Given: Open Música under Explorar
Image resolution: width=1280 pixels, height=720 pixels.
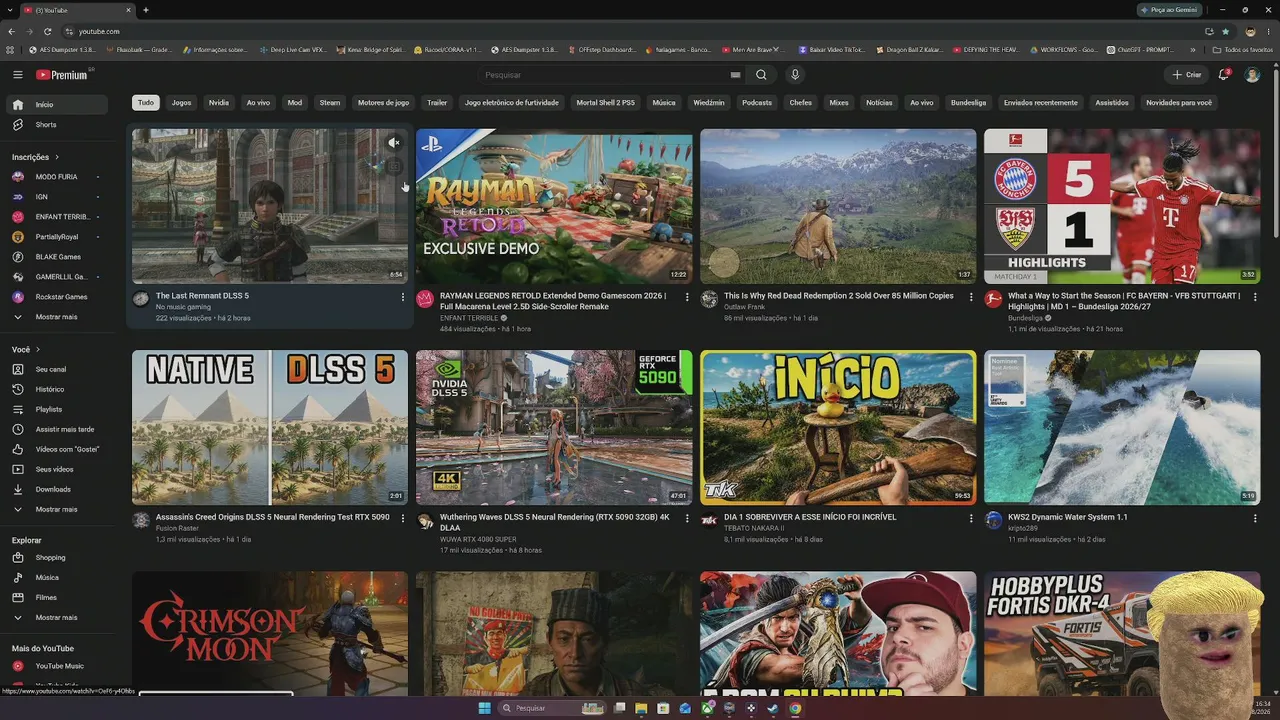Looking at the screenshot, I should [x=57, y=577].
